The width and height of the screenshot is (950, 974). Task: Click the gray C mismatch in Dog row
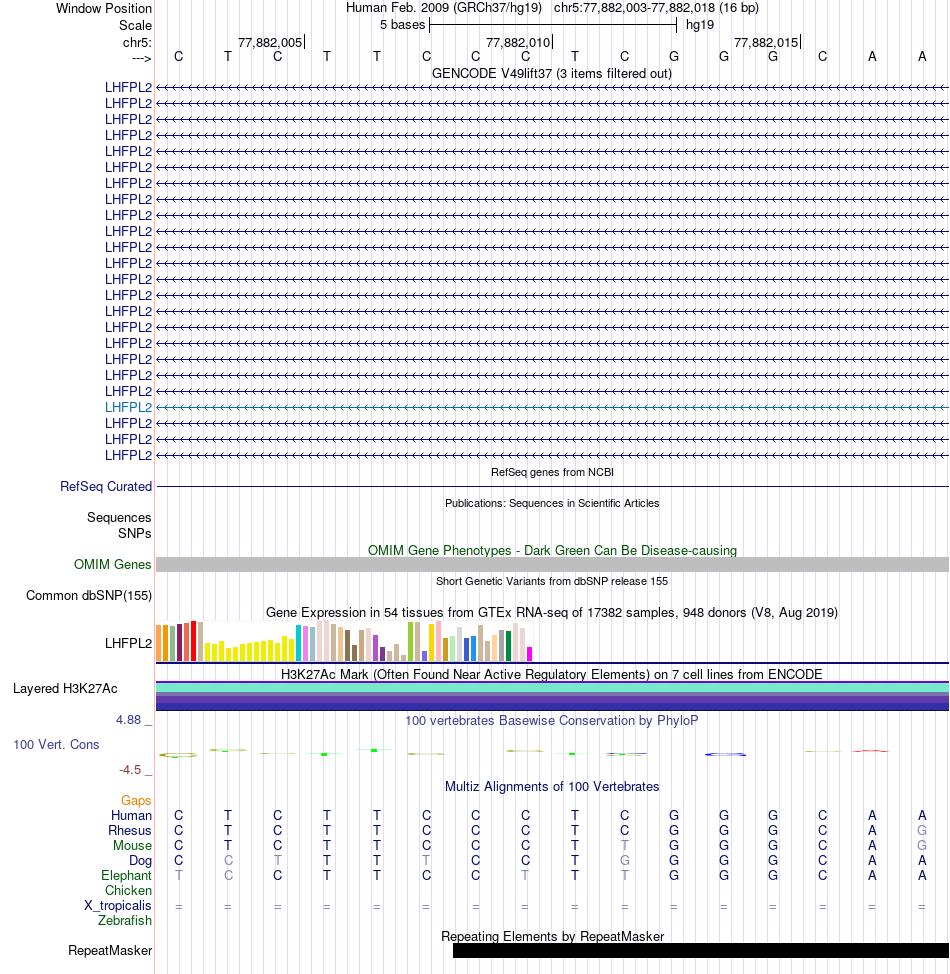[228, 860]
